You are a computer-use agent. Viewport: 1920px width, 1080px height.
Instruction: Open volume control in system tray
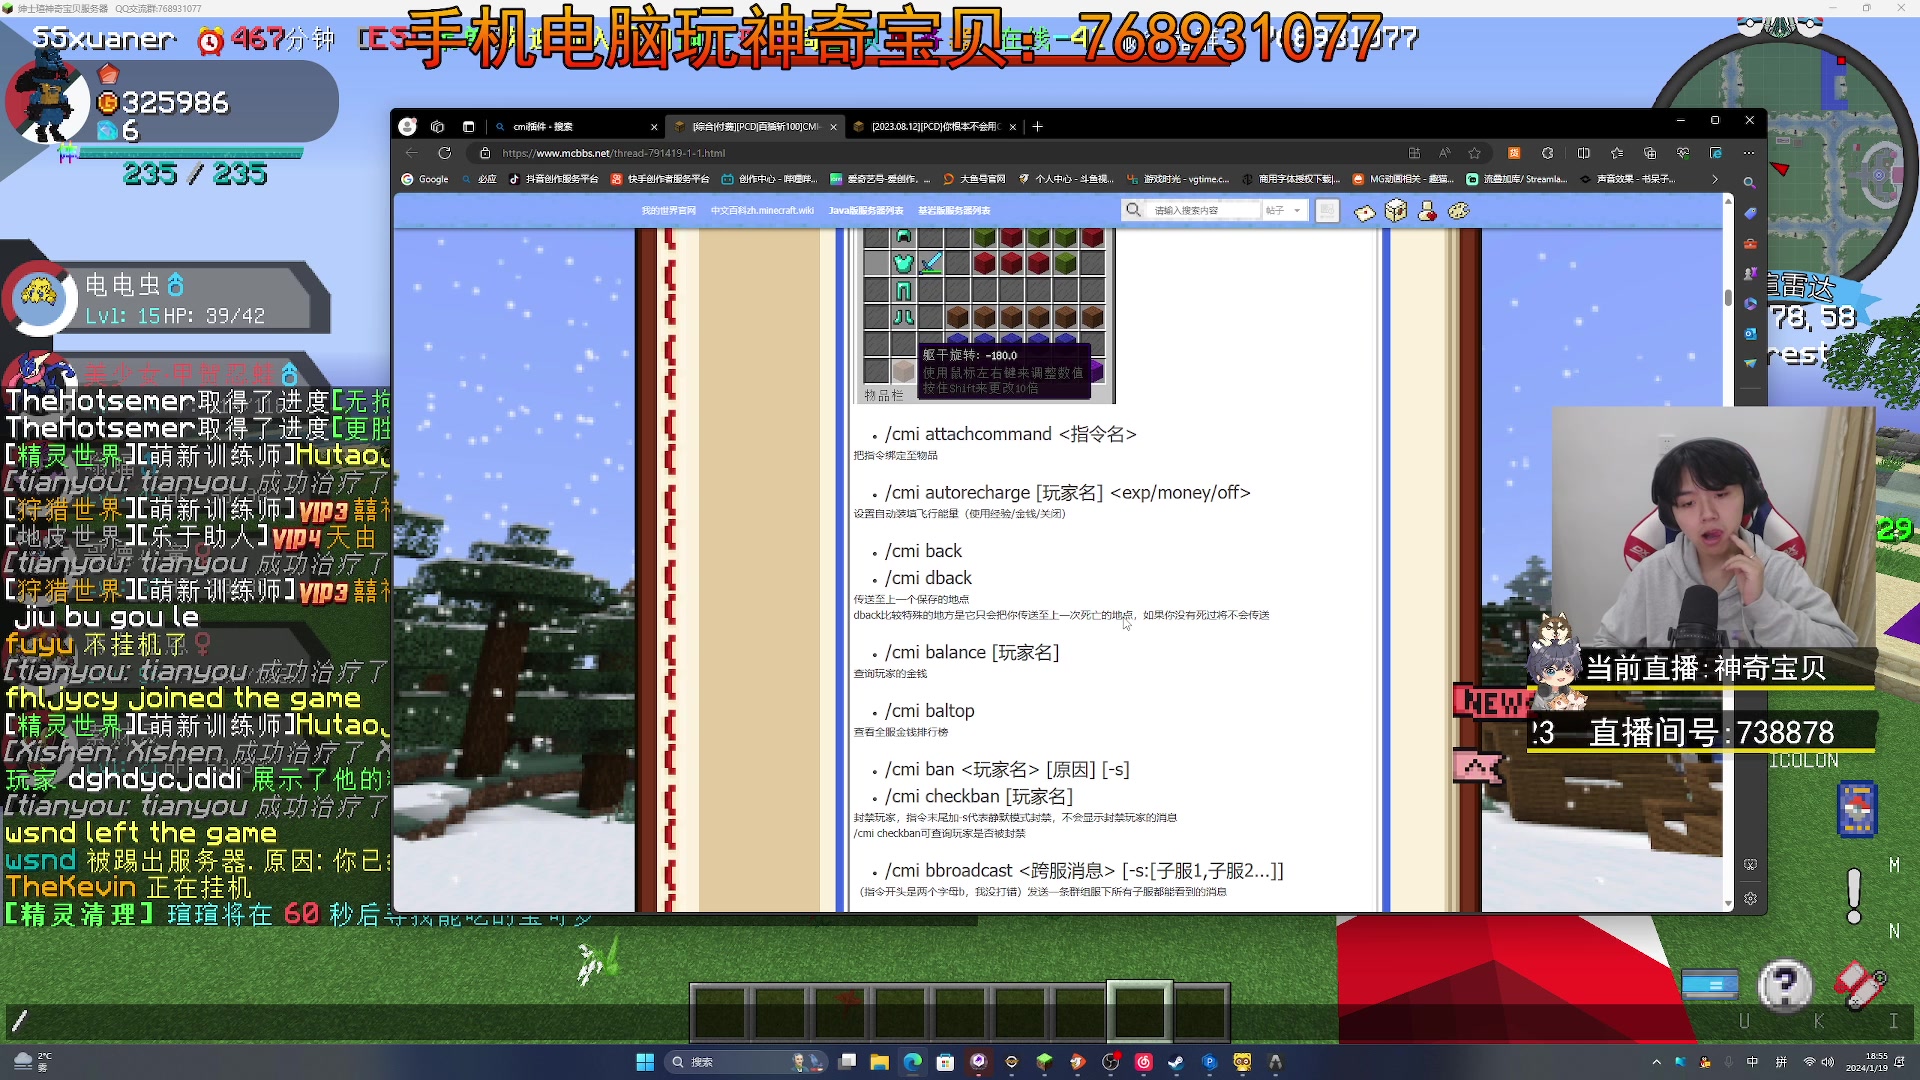click(1828, 1062)
